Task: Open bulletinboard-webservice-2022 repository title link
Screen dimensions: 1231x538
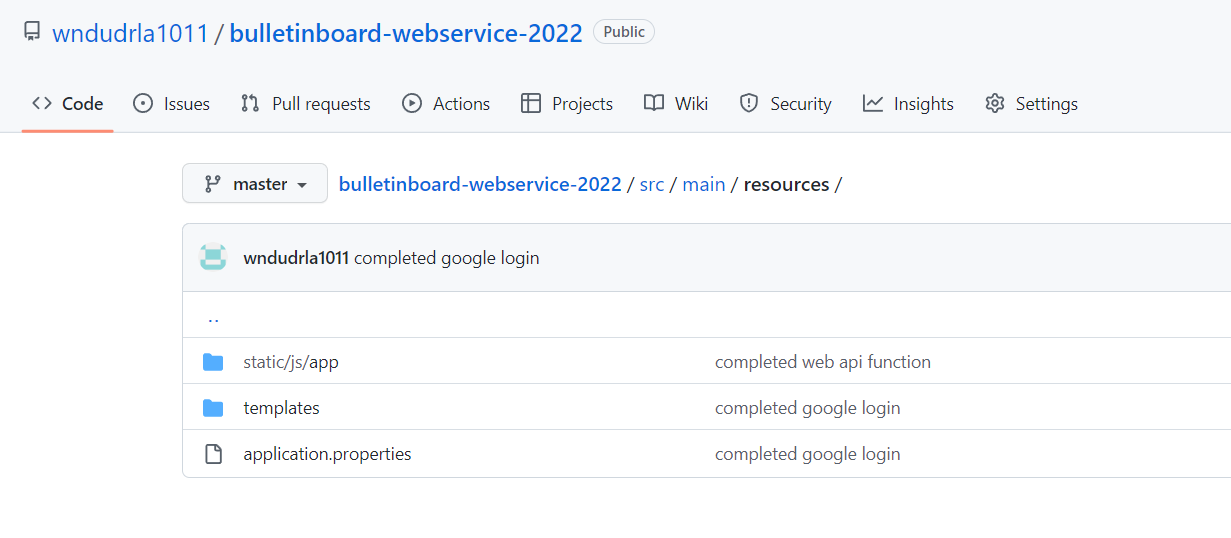Action: pos(406,33)
